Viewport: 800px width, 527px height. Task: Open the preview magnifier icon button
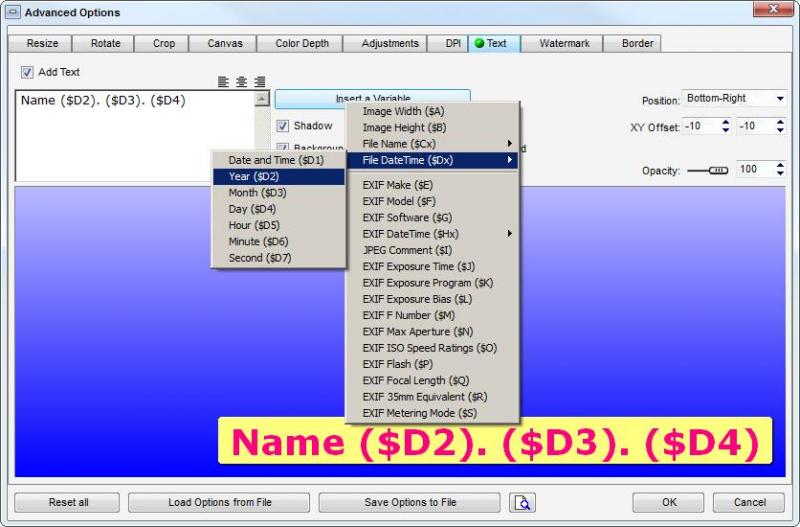[522, 503]
